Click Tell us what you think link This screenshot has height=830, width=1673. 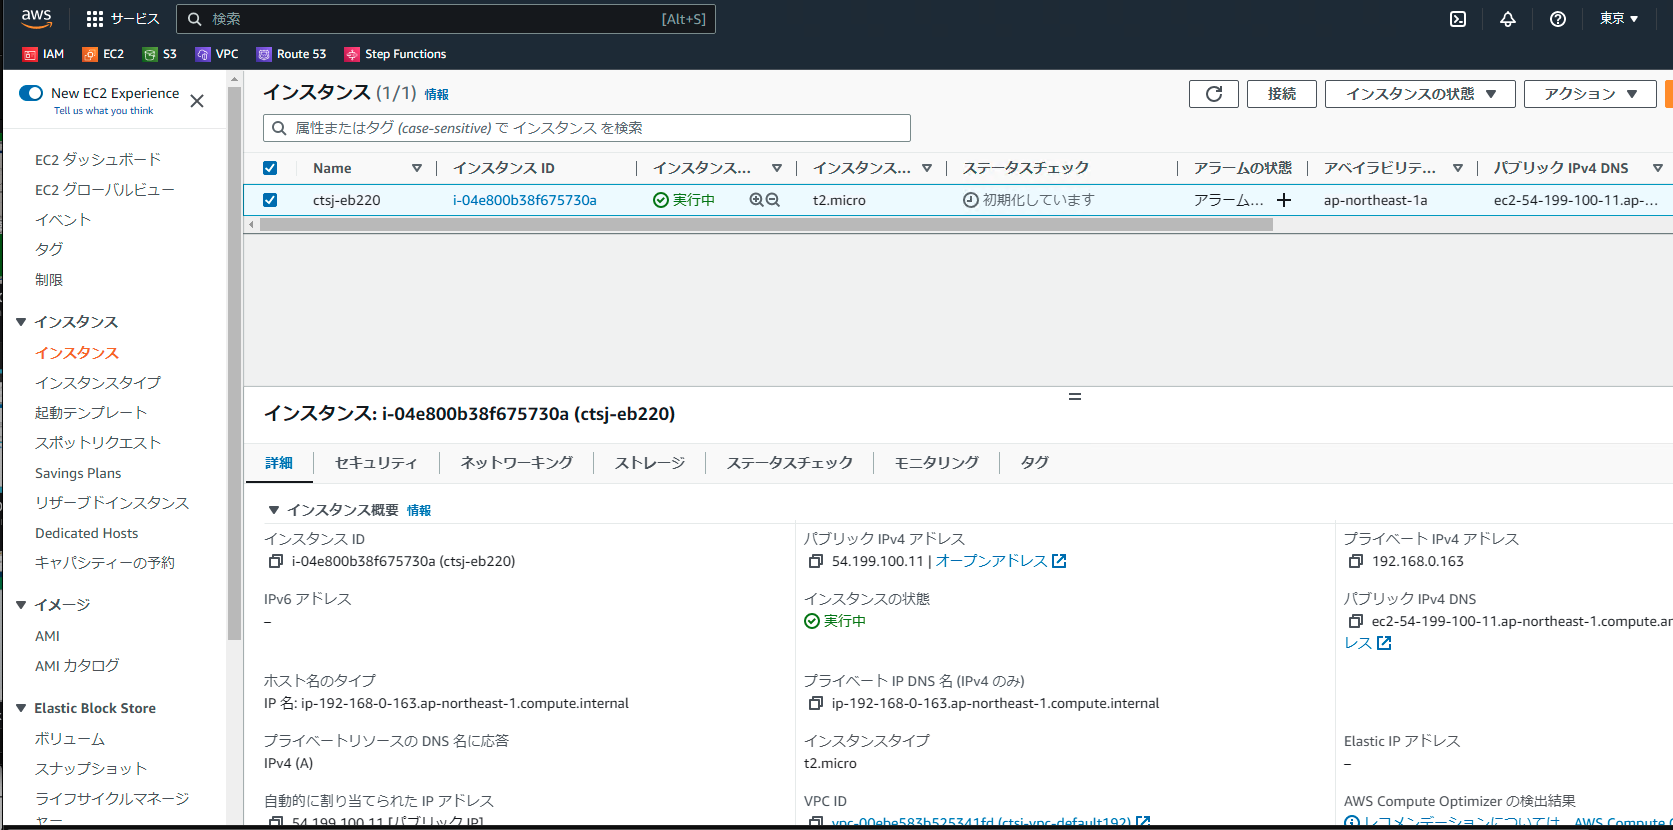click(x=103, y=111)
